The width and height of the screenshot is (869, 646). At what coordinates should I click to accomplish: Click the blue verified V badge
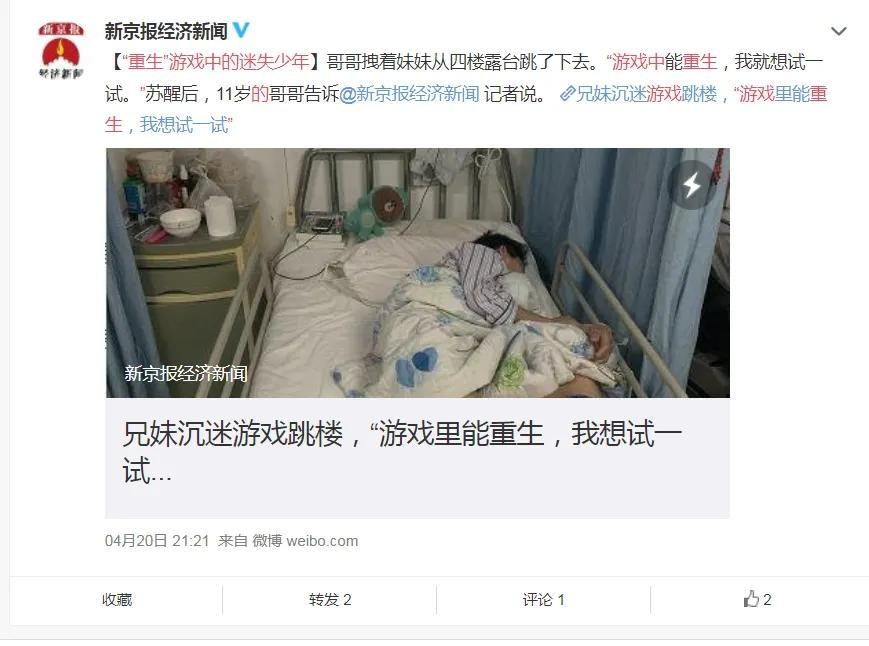click(241, 30)
